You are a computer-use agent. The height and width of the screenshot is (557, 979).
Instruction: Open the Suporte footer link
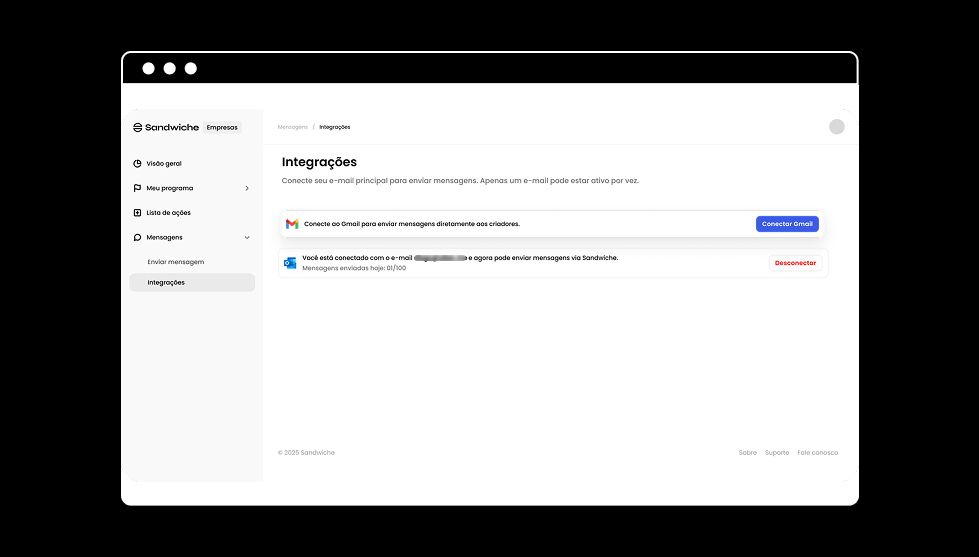(x=777, y=453)
